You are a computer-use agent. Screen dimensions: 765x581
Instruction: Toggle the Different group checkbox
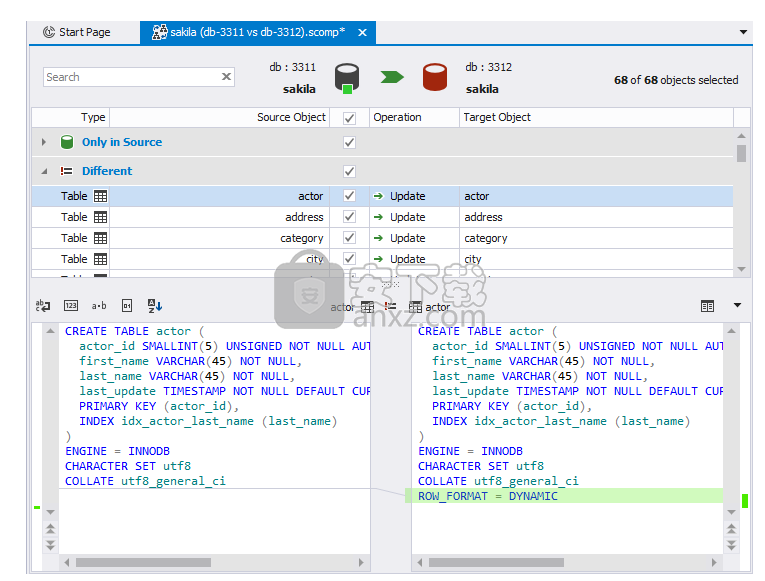pos(349,171)
